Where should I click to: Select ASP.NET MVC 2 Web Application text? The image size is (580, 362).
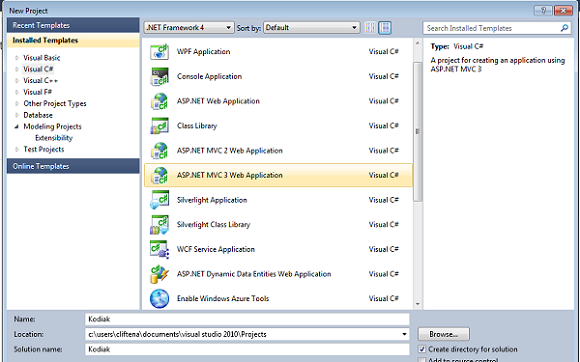point(230,150)
